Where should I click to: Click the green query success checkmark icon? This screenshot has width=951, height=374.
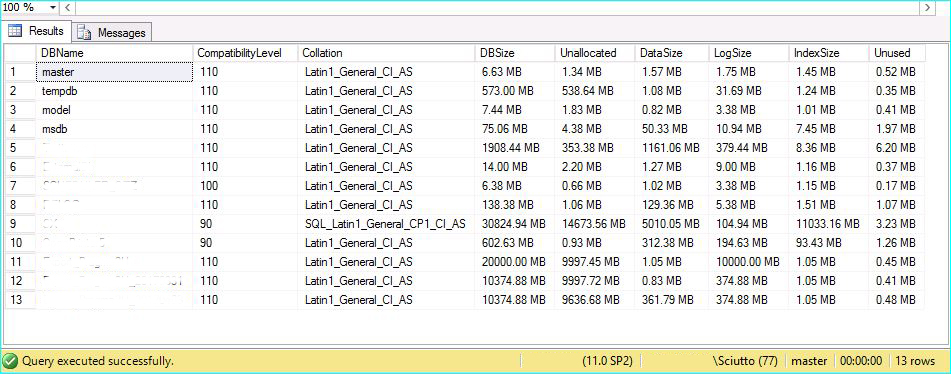[11, 361]
